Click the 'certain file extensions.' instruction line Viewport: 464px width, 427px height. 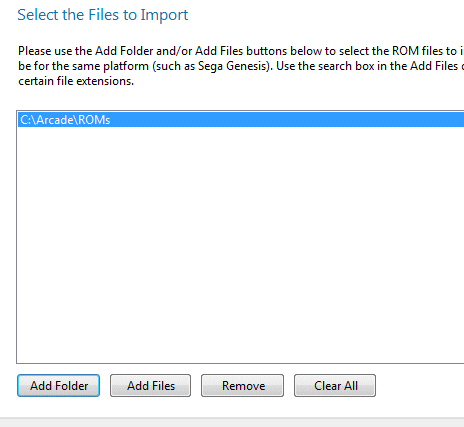click(x=76, y=81)
